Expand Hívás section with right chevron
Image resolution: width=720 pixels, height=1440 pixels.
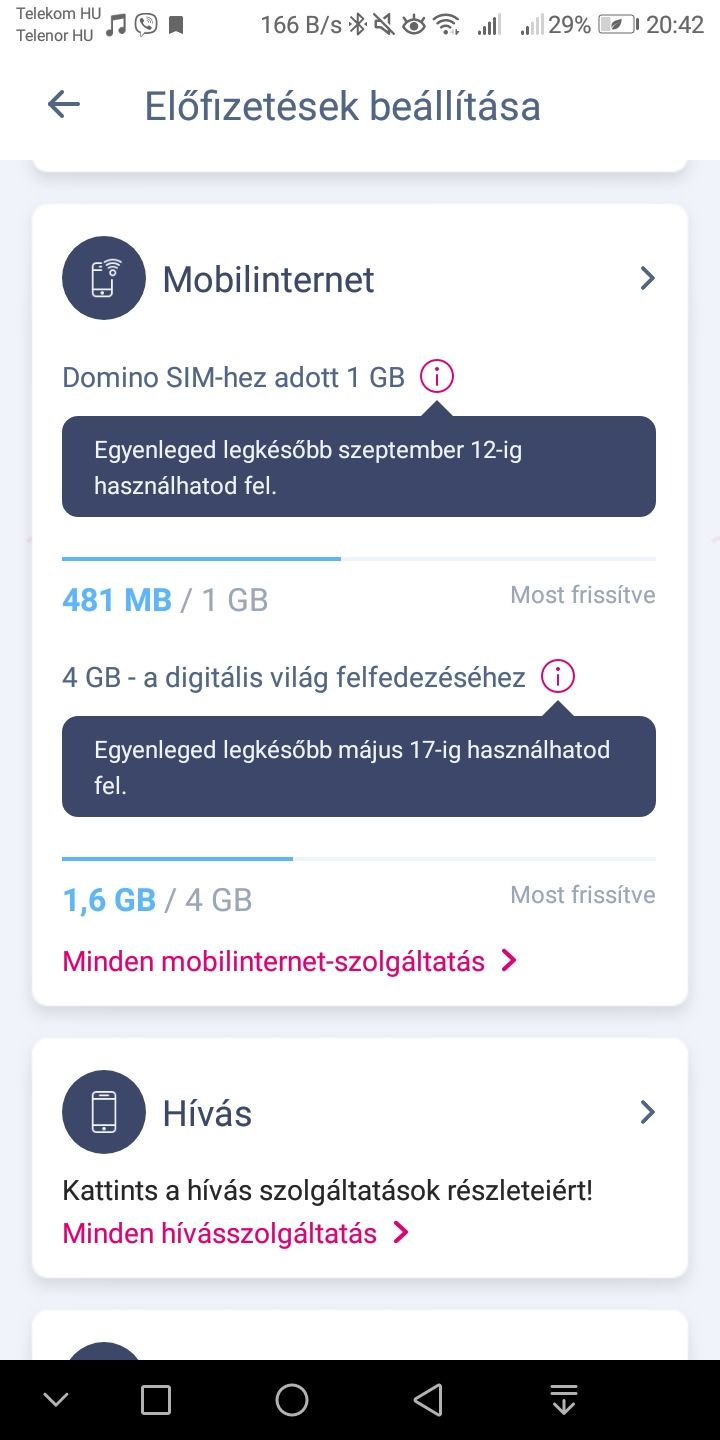pyautogui.click(x=648, y=1112)
